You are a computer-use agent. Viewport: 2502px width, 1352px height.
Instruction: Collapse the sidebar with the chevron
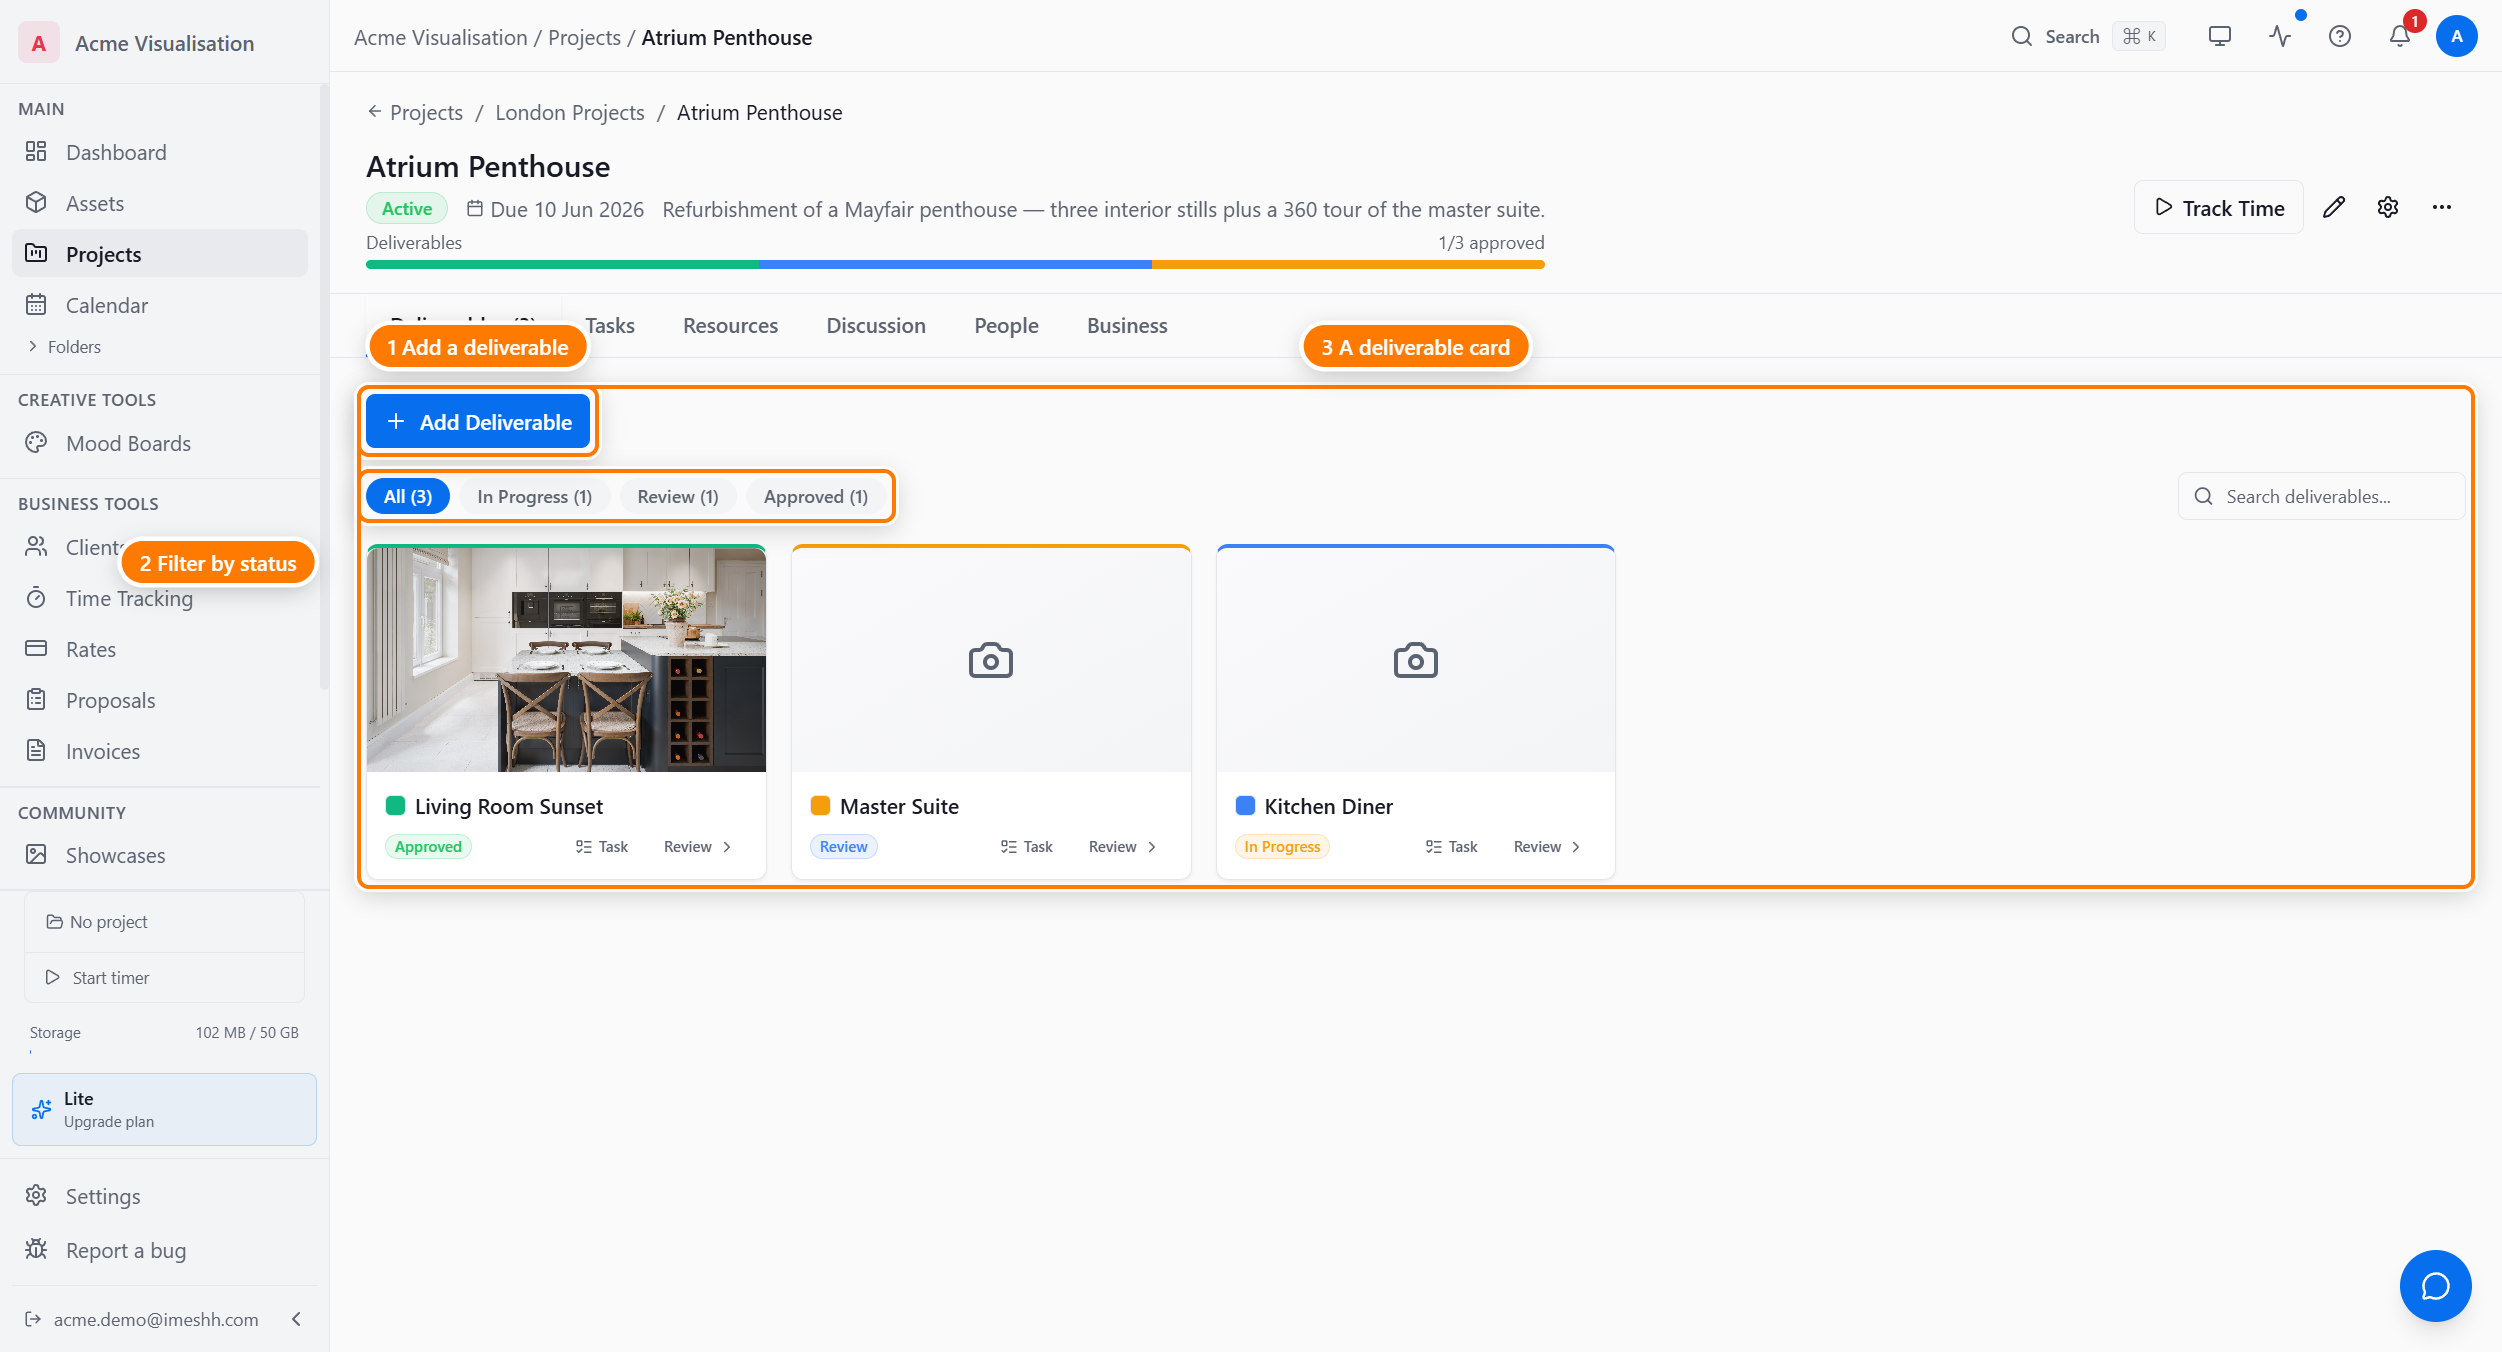297,1319
